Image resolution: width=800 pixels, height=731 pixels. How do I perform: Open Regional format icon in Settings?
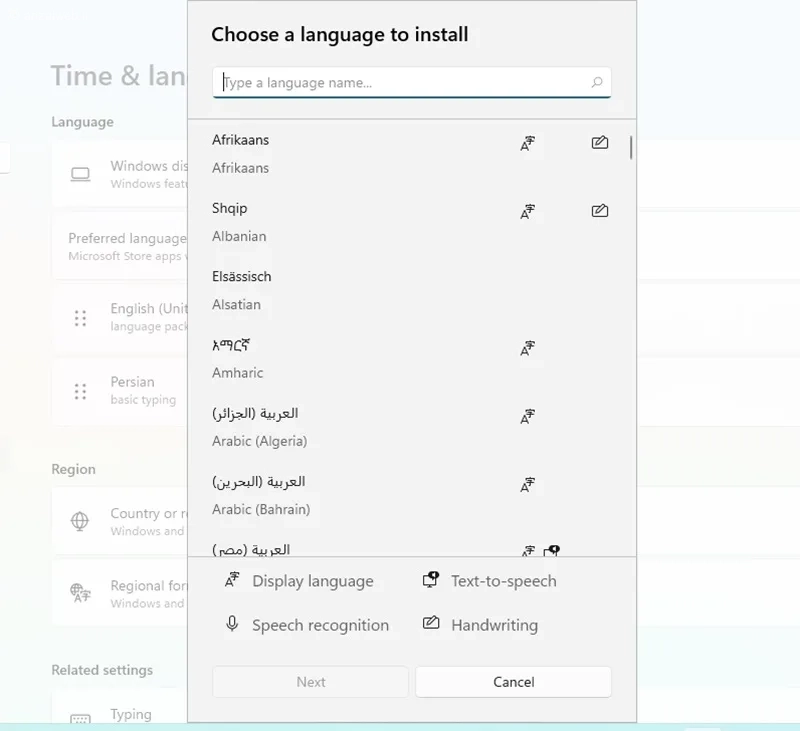80,593
